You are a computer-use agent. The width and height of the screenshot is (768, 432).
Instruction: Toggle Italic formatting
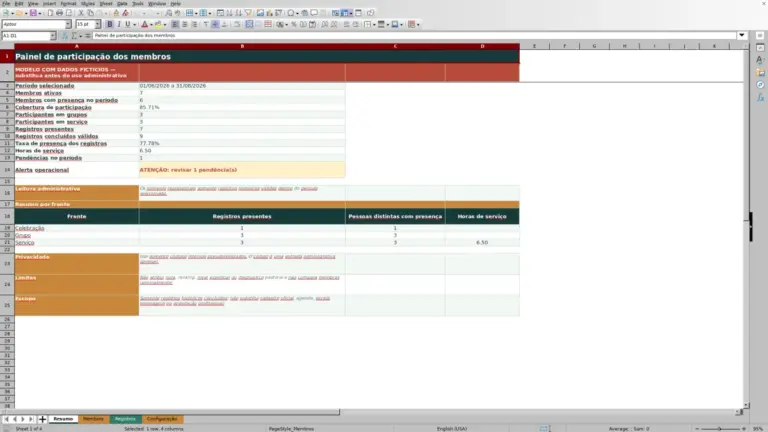click(x=119, y=24)
